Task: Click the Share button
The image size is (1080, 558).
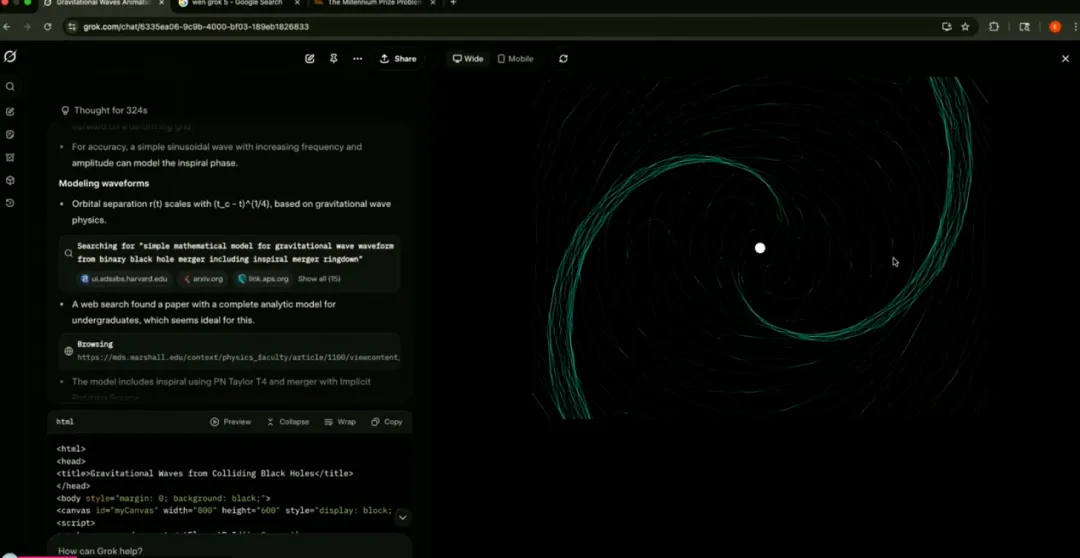Action: pos(398,59)
